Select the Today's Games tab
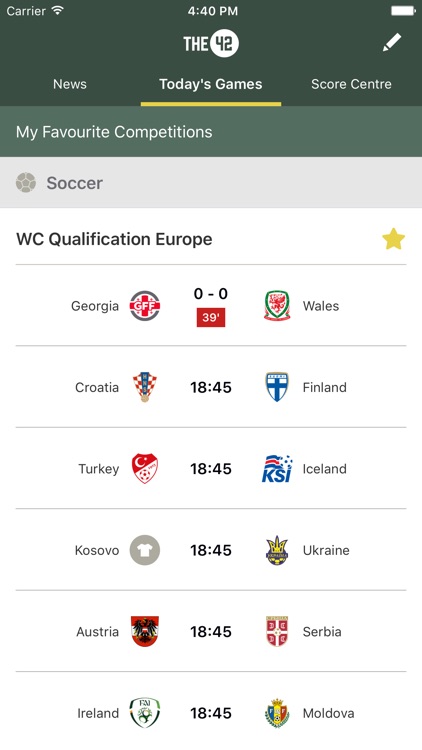Image resolution: width=422 pixels, height=750 pixels. point(211,84)
